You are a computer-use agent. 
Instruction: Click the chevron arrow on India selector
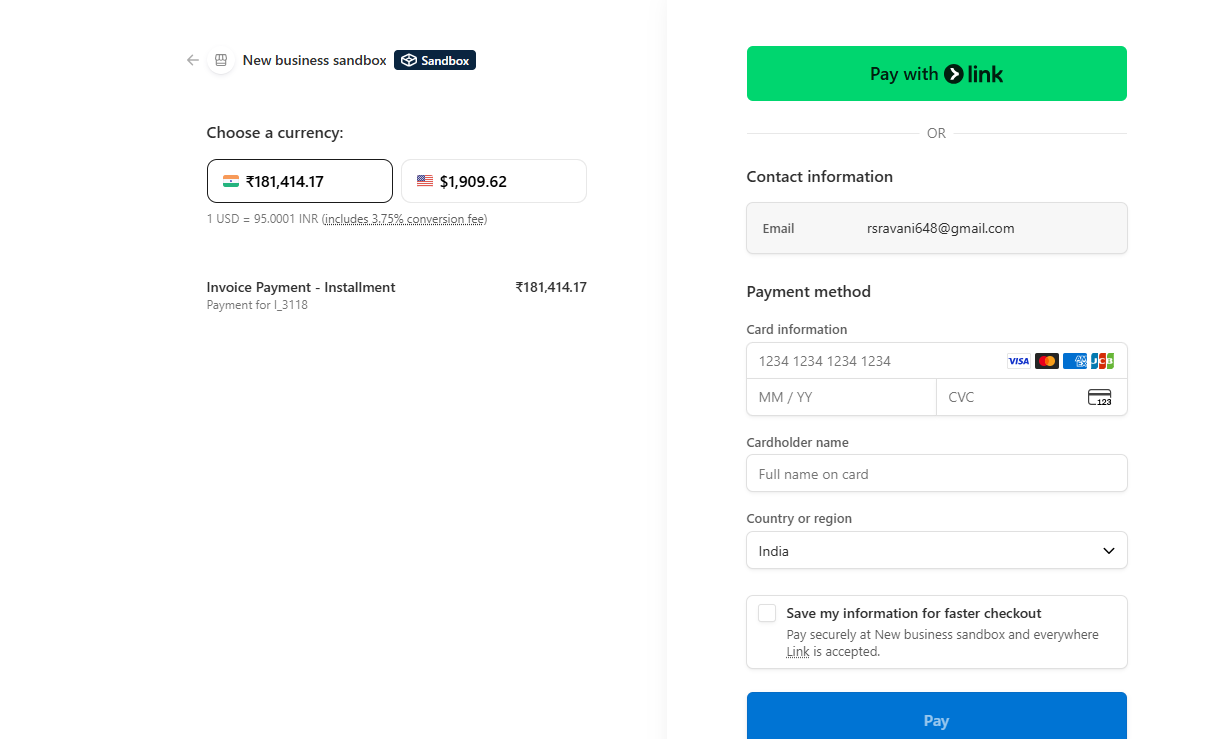(x=1108, y=551)
